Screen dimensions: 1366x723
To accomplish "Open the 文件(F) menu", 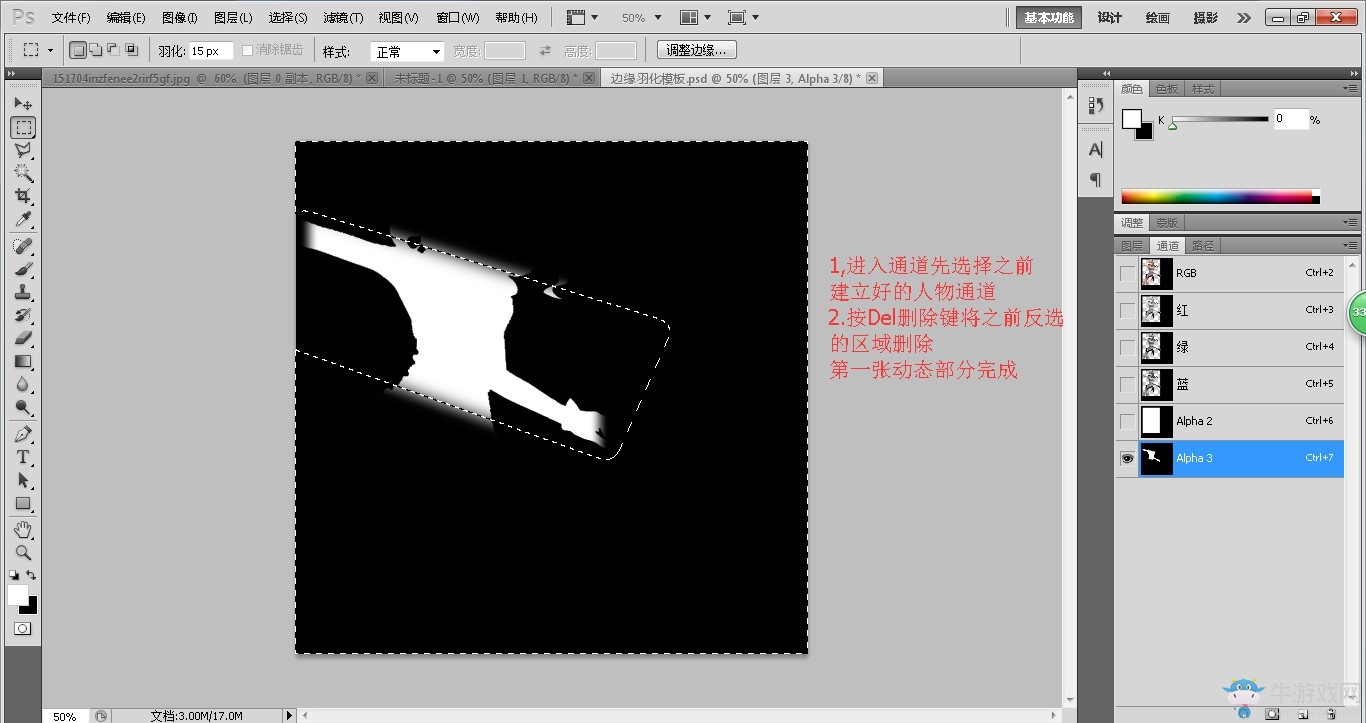I will [x=71, y=18].
